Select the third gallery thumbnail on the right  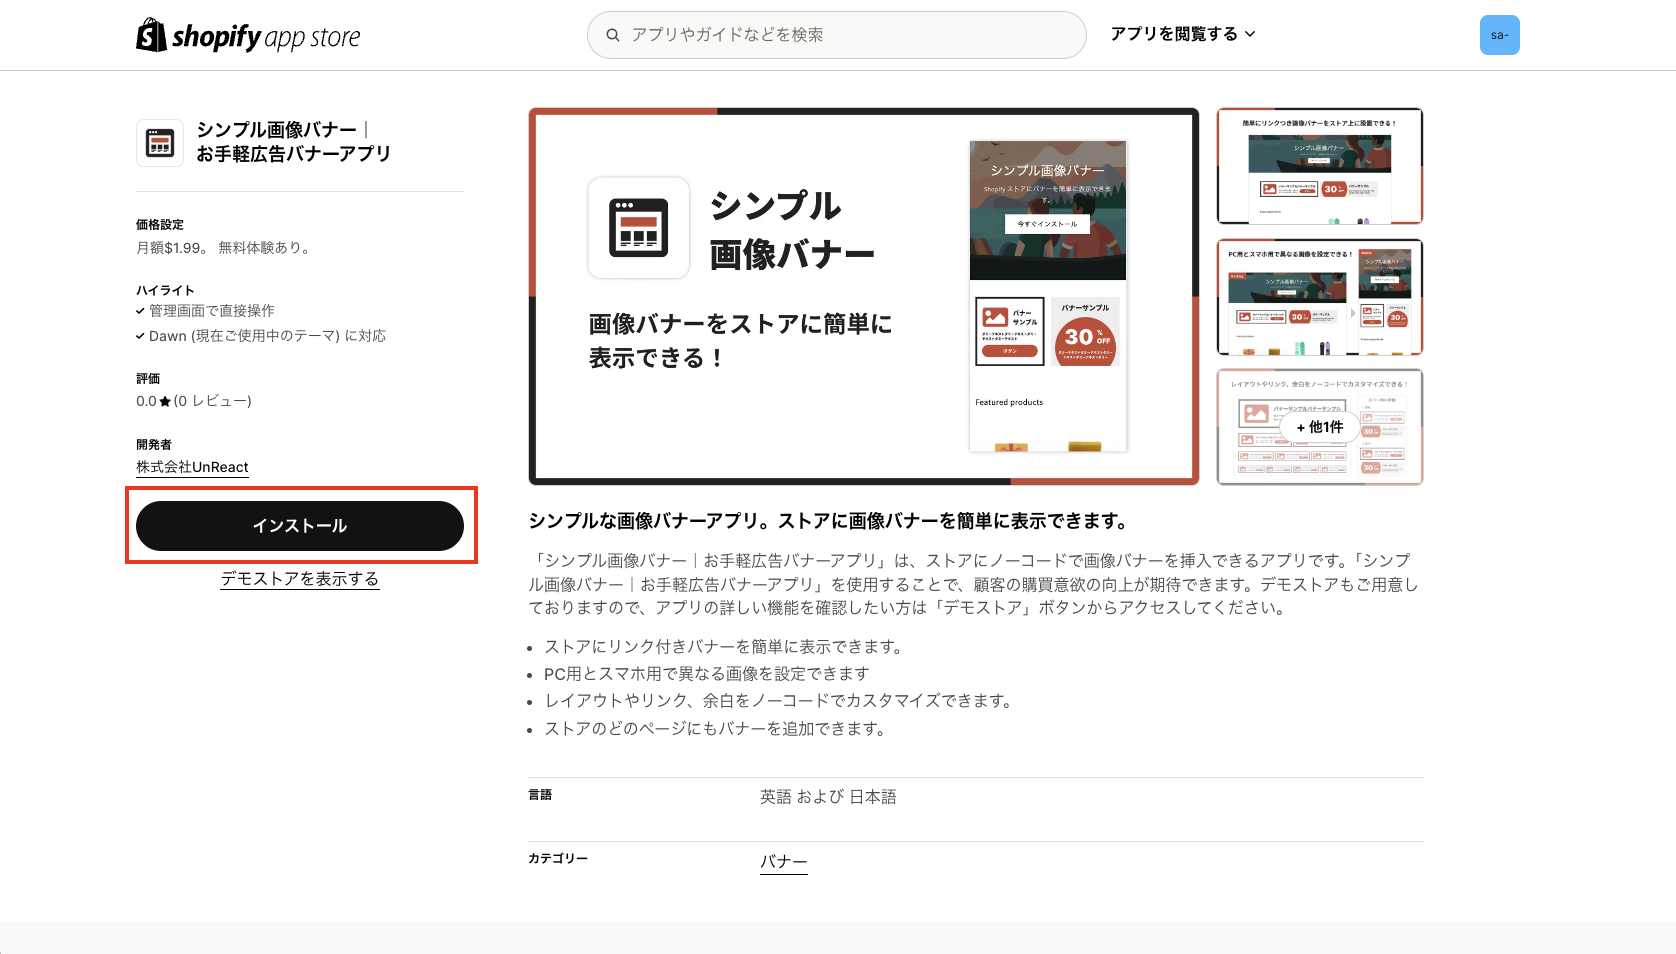[1319, 427]
